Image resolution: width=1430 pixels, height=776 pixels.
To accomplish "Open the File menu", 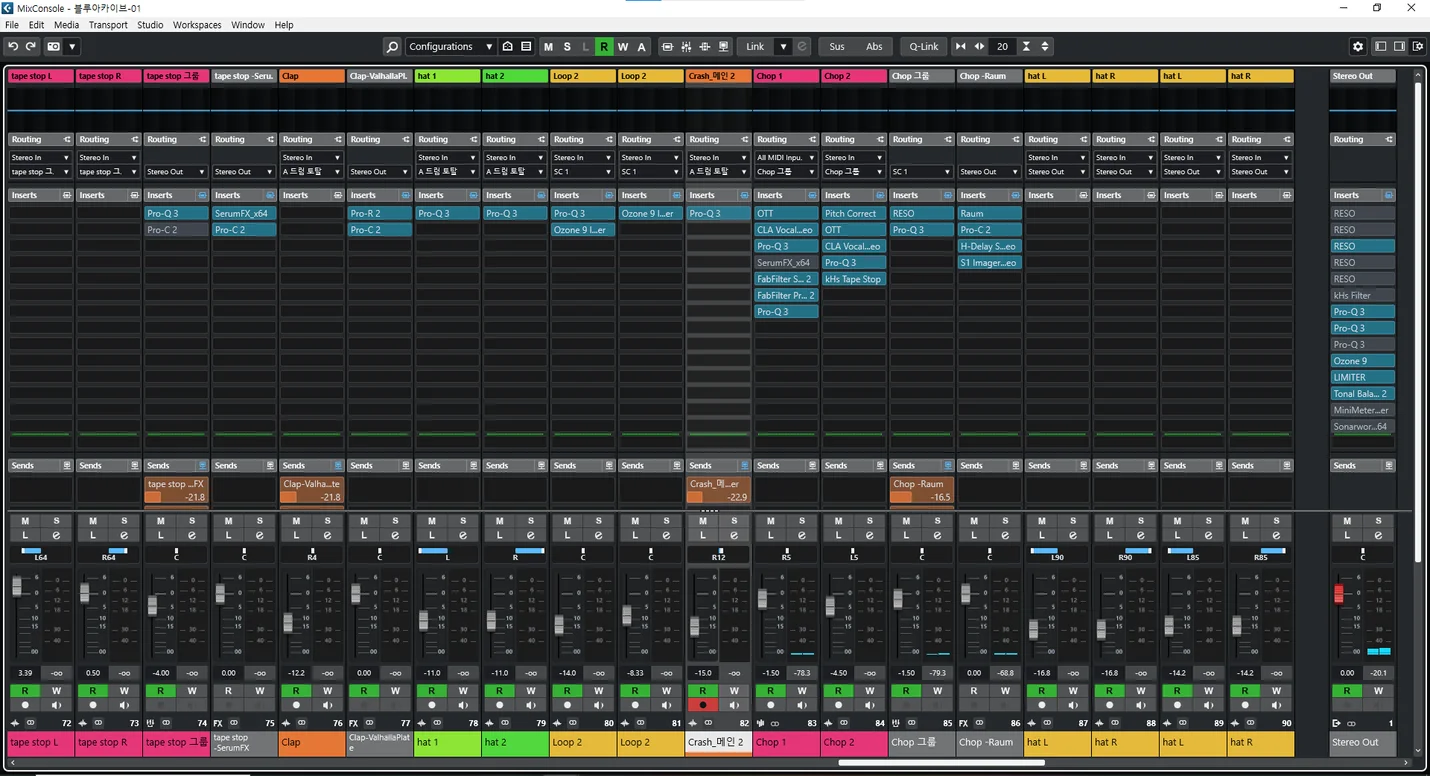I will (12, 25).
